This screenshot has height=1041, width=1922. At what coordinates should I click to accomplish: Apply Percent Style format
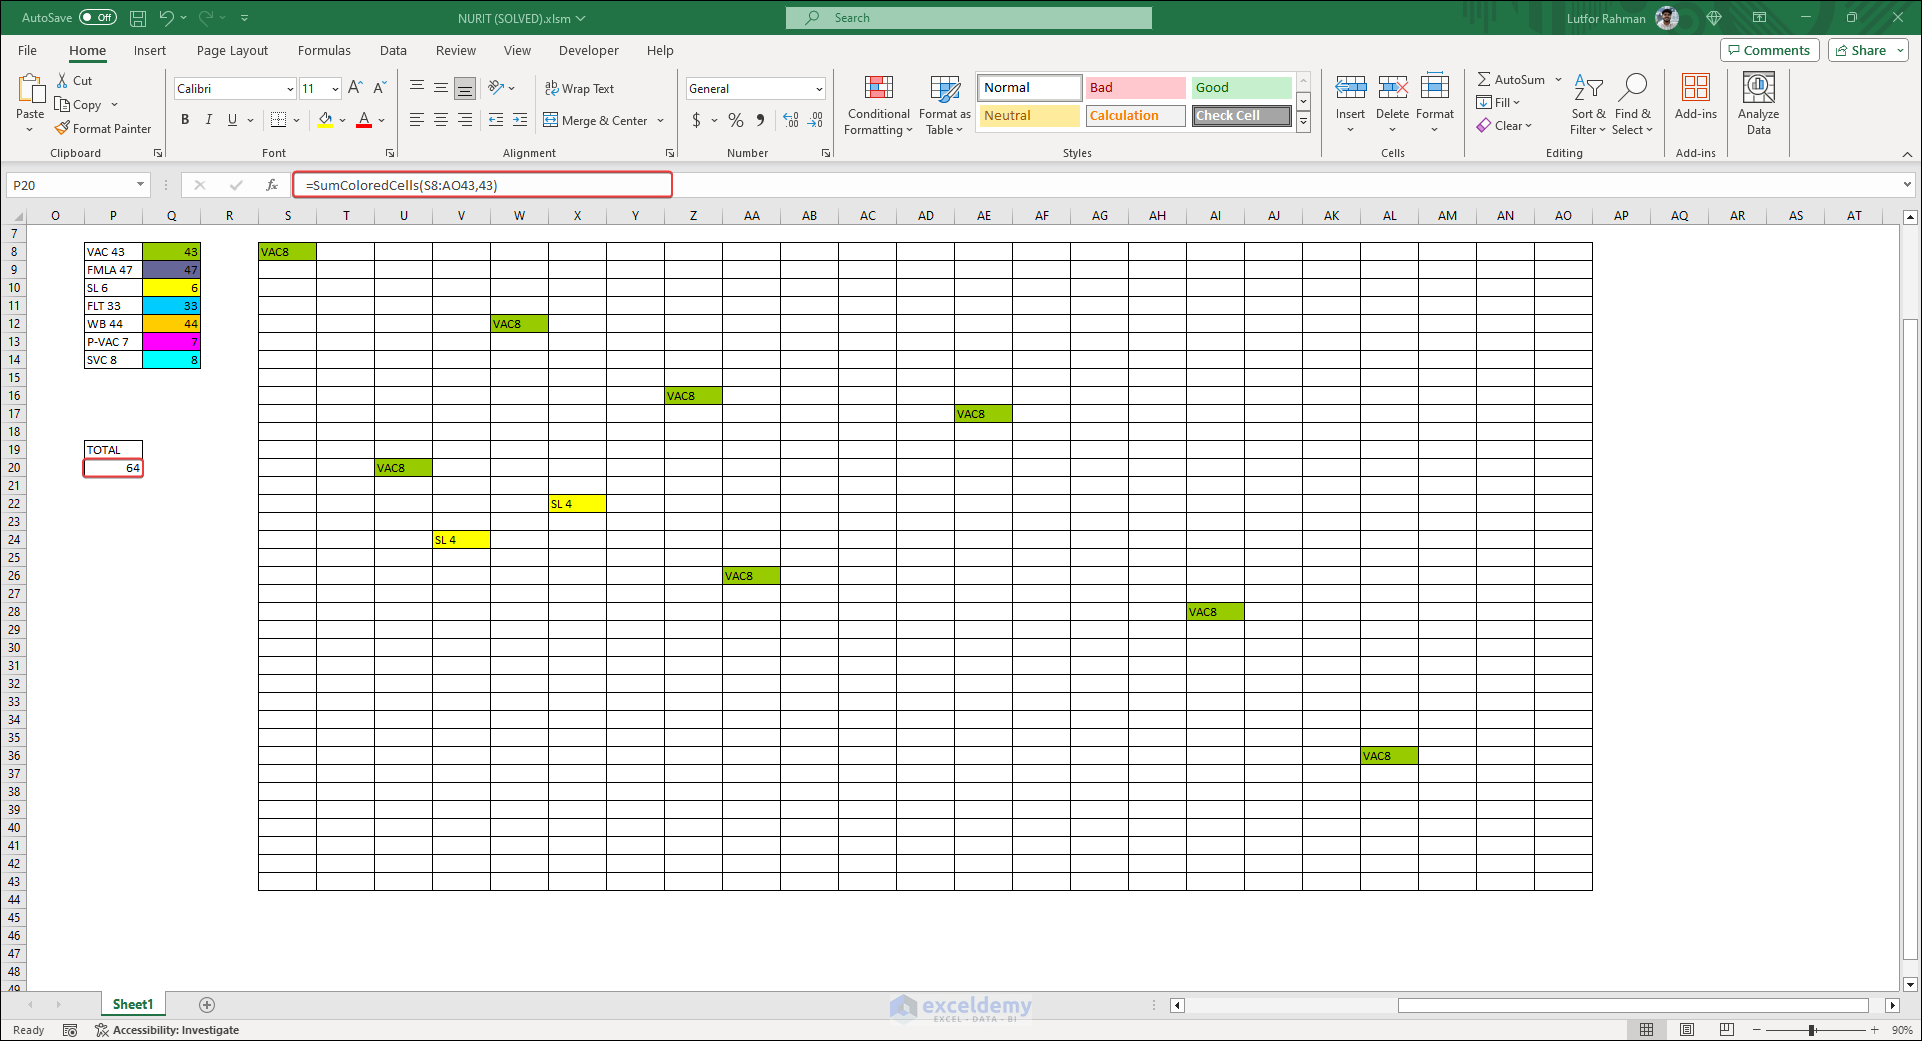pos(736,120)
